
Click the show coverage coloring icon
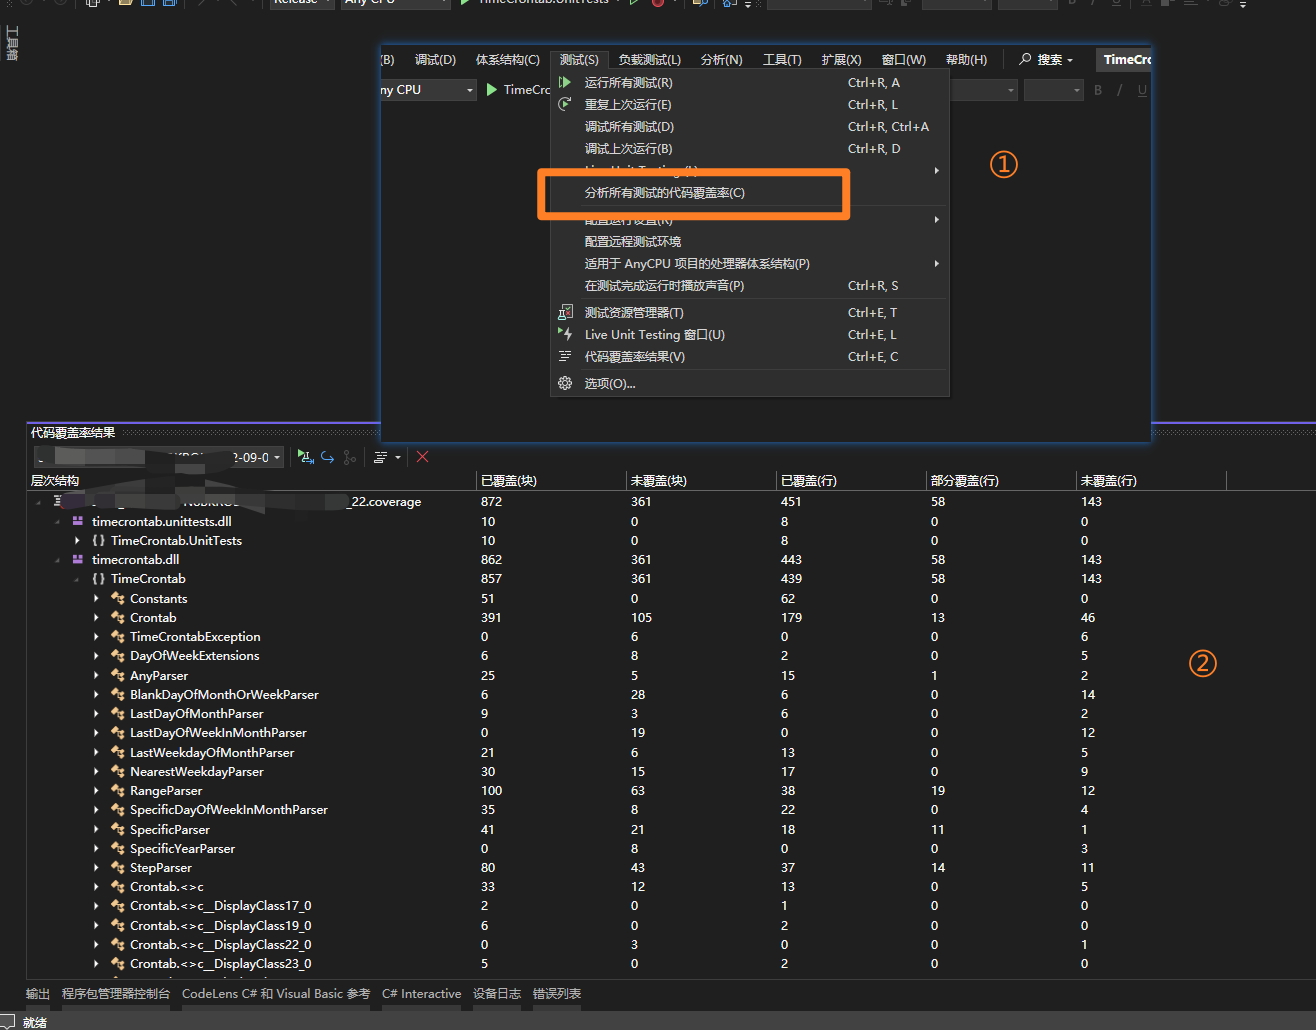pos(380,457)
